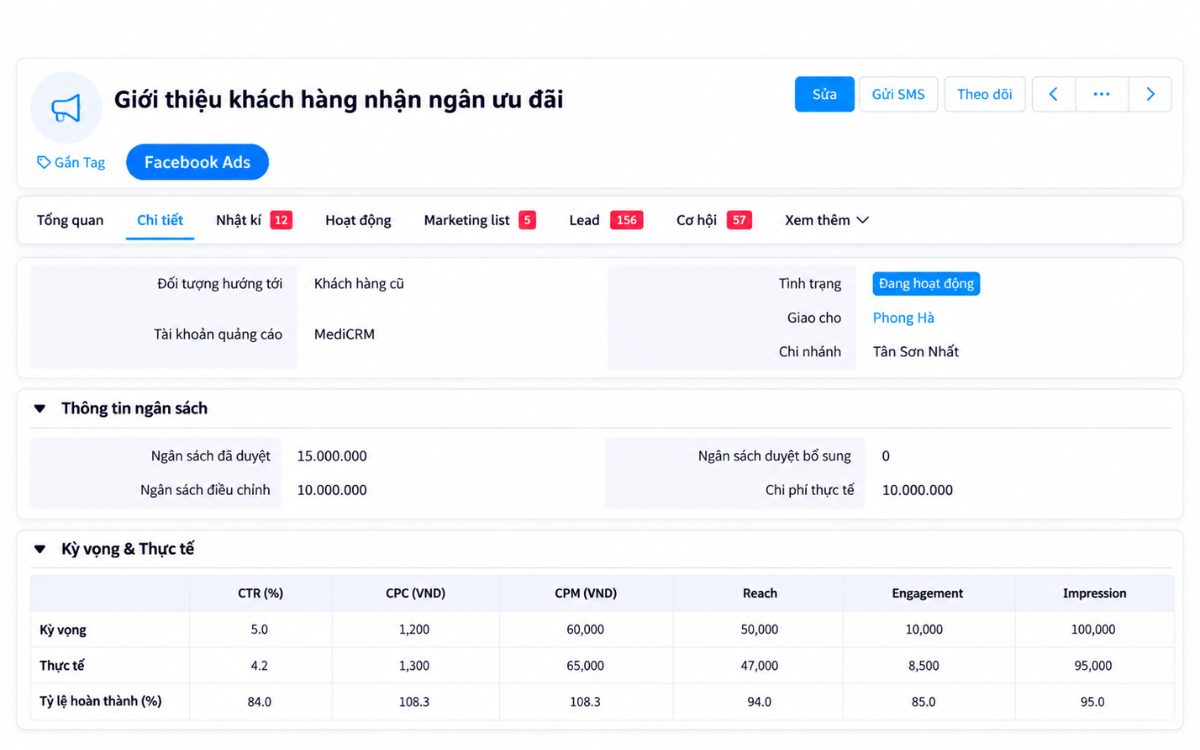The width and height of the screenshot is (1200, 750).
Task: Click the Facebook Ads channel pill
Action: [197, 162]
